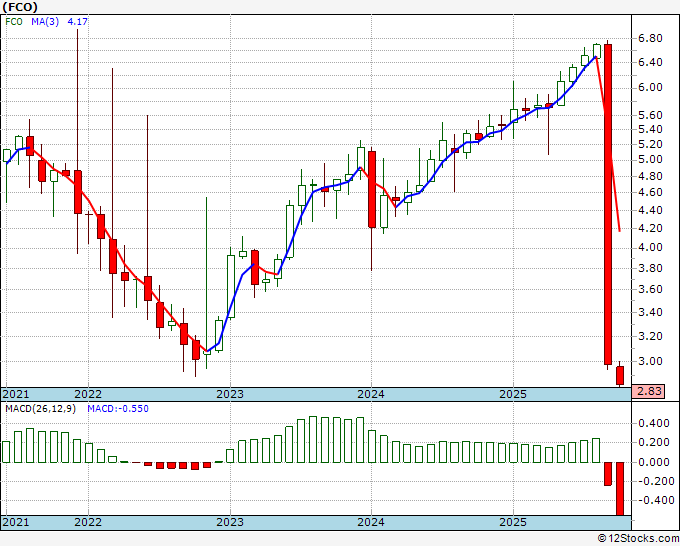Click the MA value 4.17
The image size is (680, 546).
click(78, 21)
